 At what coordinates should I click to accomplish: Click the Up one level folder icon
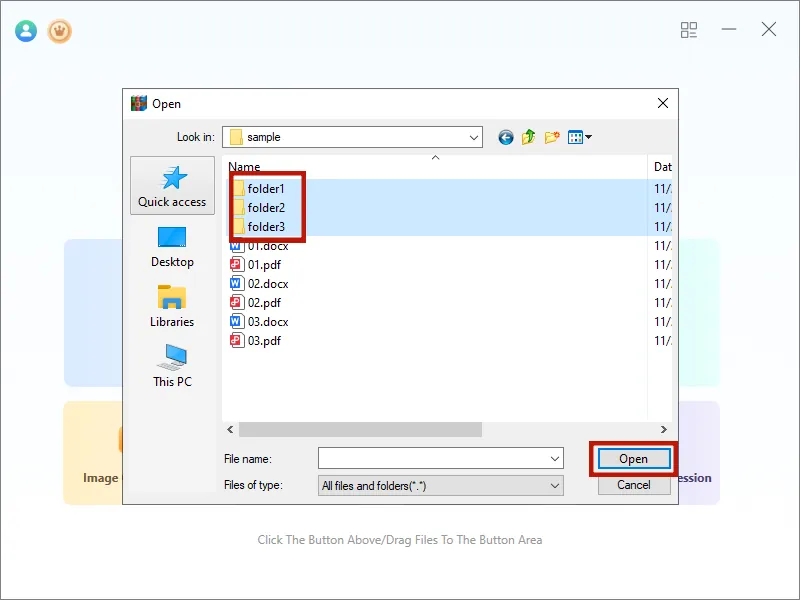(528, 137)
